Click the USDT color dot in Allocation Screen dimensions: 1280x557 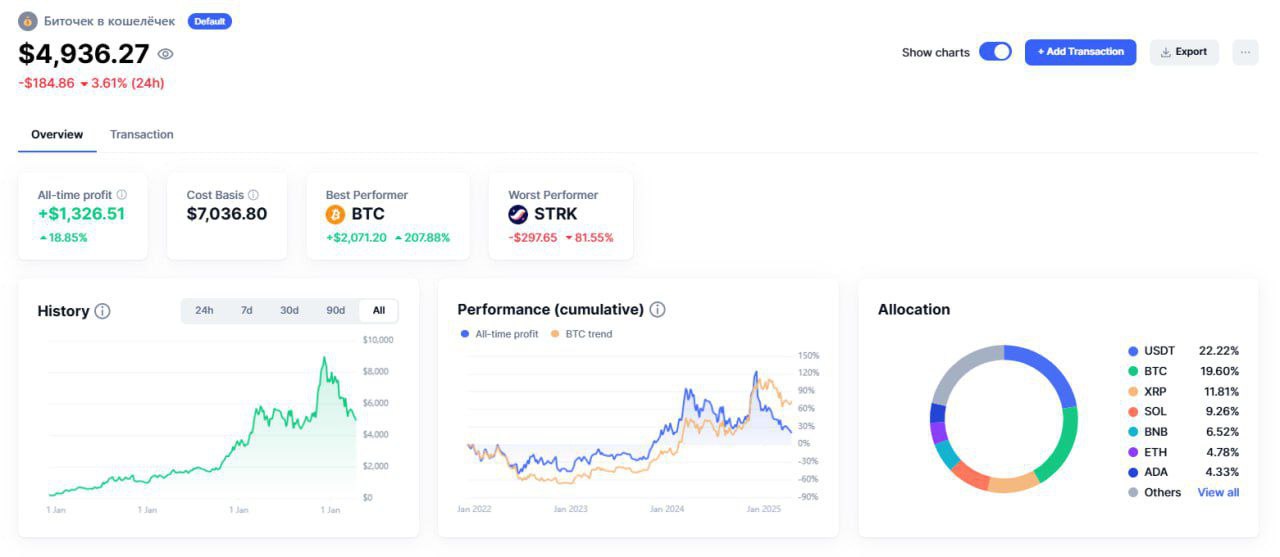(x=1133, y=351)
